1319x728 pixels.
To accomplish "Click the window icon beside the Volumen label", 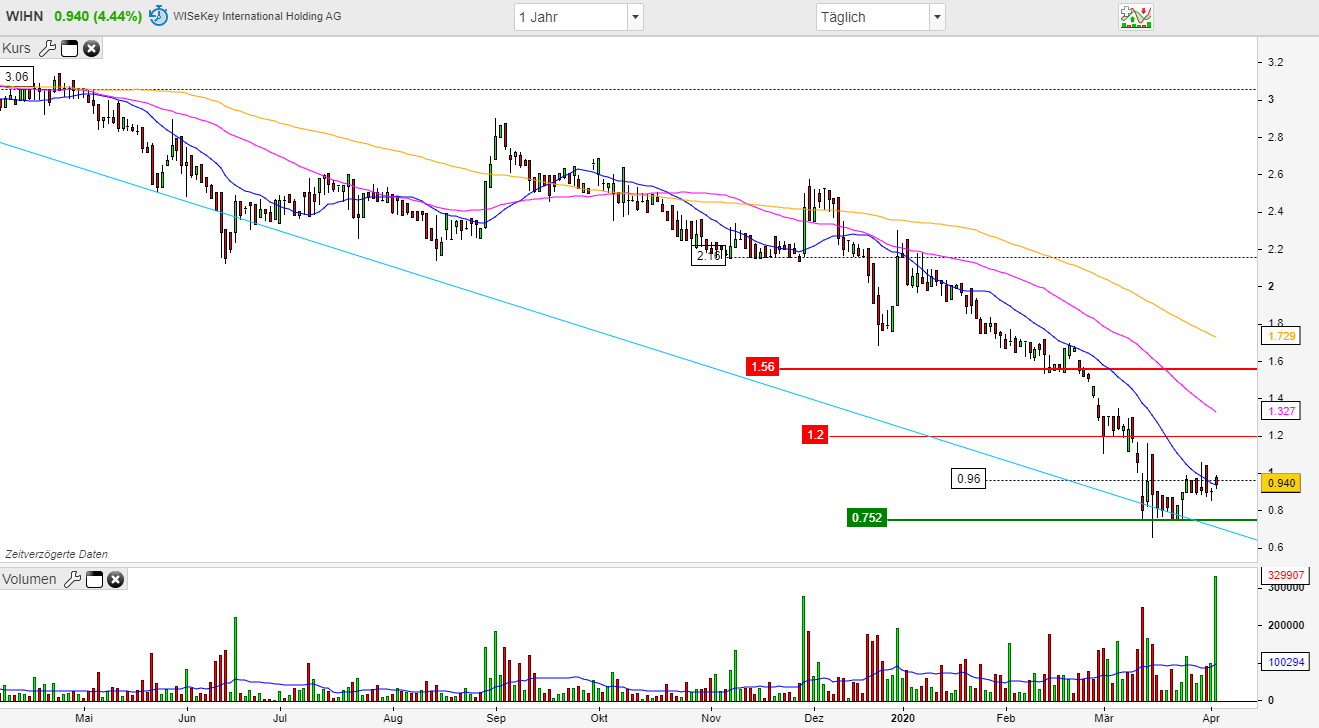I will [x=93, y=579].
